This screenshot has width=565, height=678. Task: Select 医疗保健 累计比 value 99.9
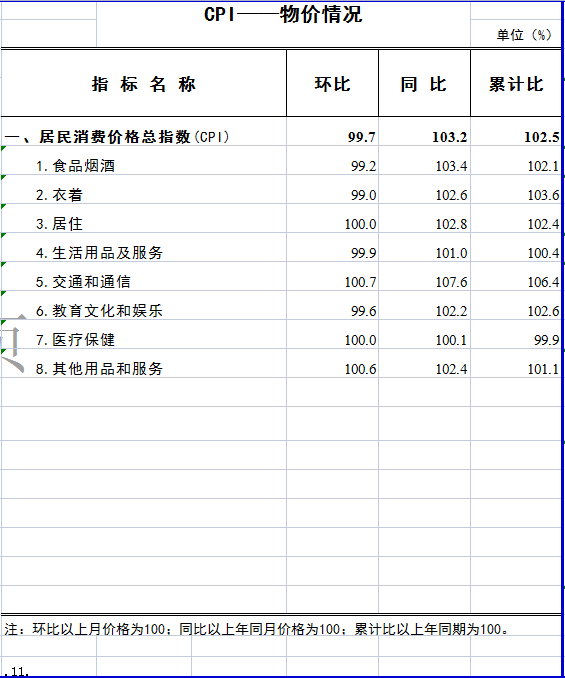[x=546, y=340]
